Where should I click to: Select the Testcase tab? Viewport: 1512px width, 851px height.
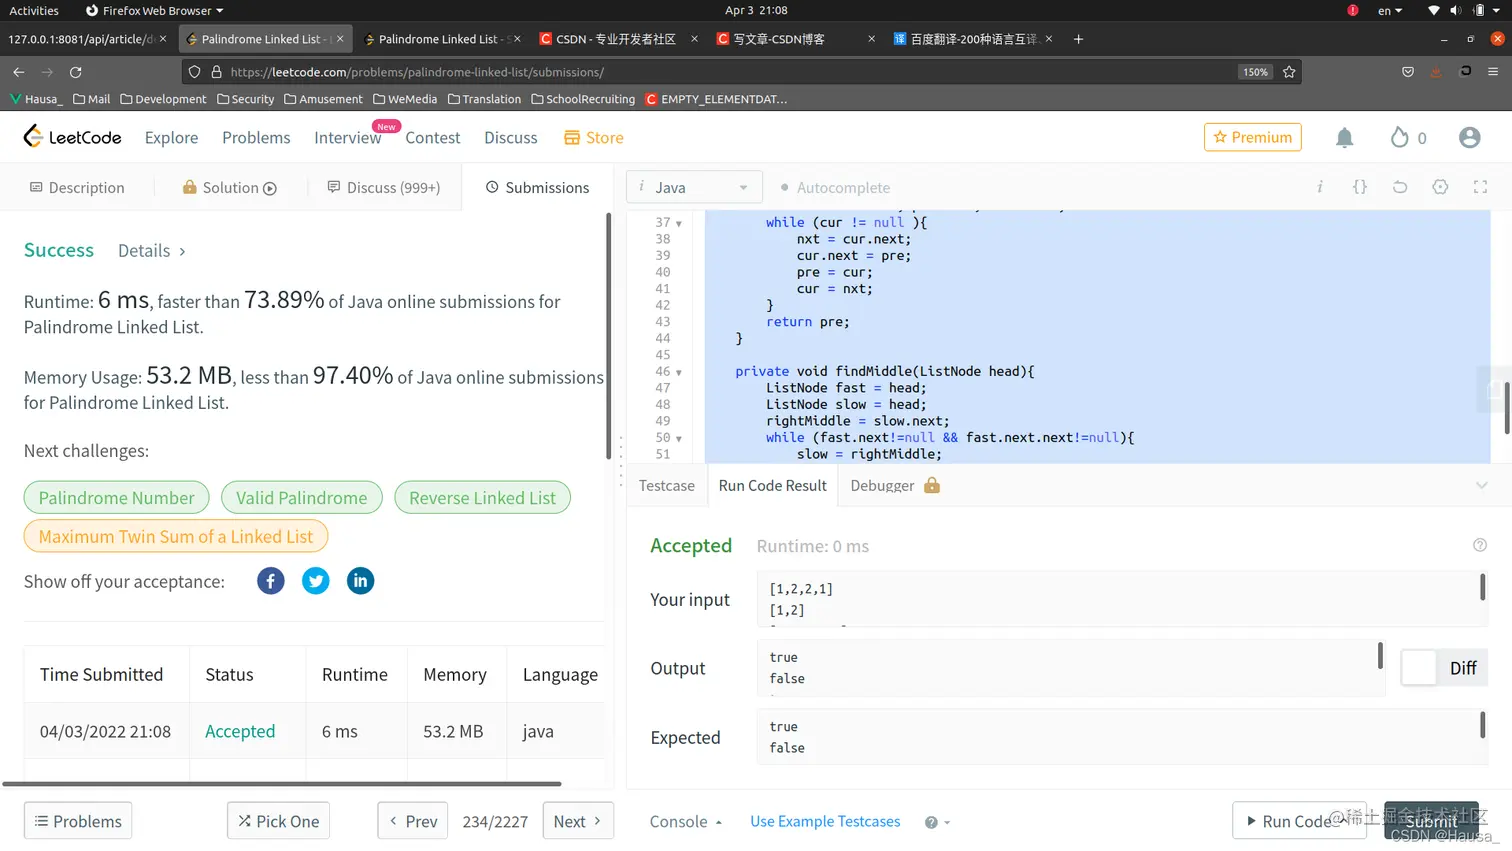pyautogui.click(x=667, y=485)
